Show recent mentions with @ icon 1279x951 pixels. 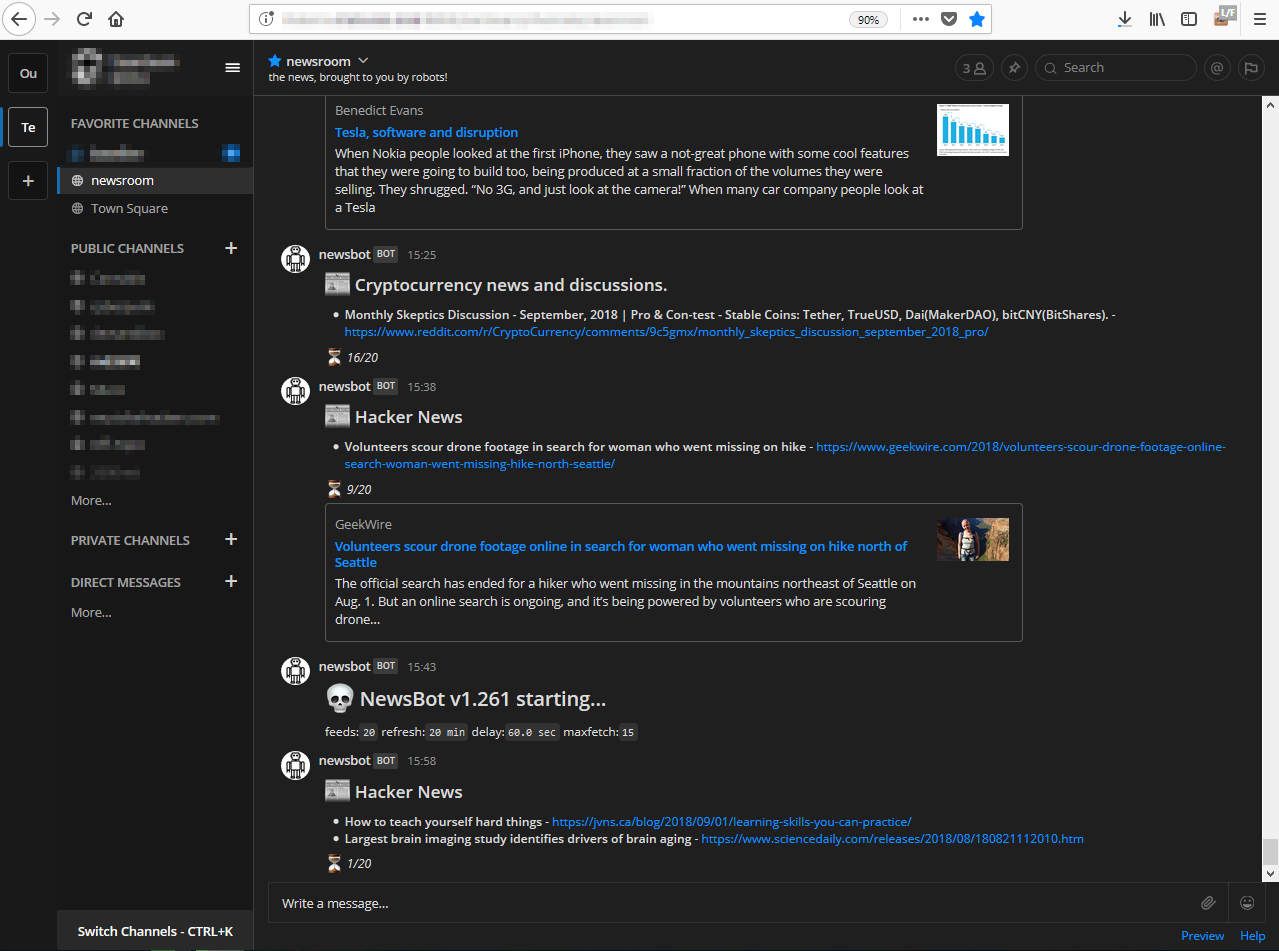pyautogui.click(x=1217, y=68)
